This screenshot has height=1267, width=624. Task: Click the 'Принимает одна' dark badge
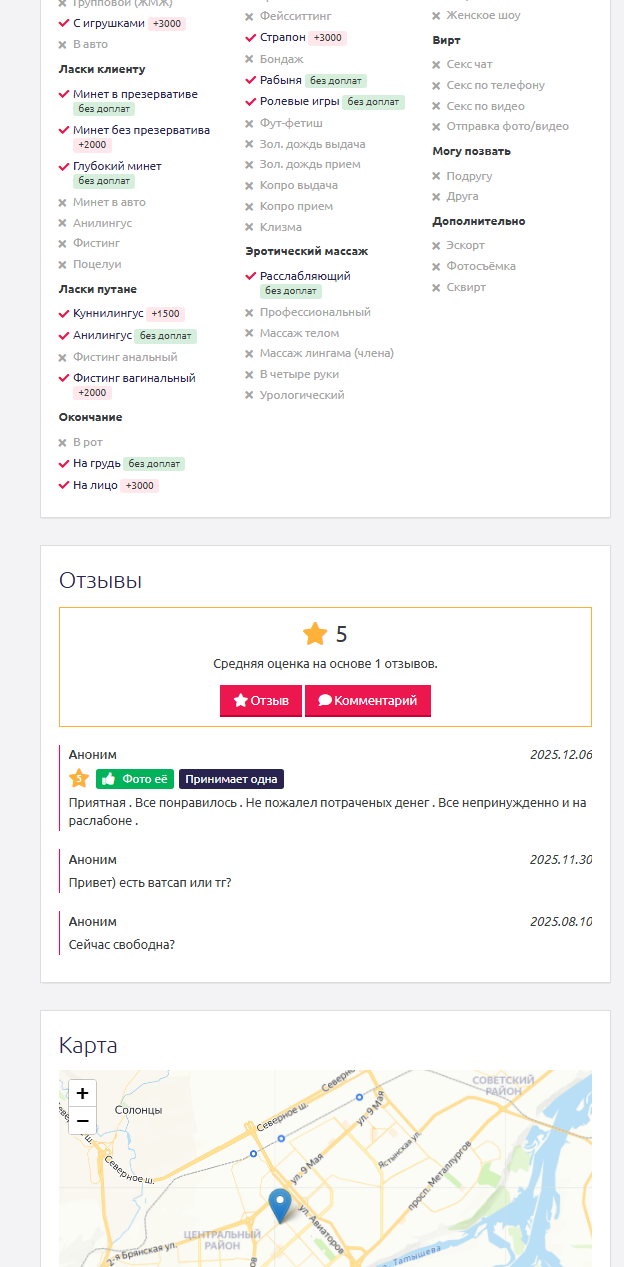(x=231, y=779)
